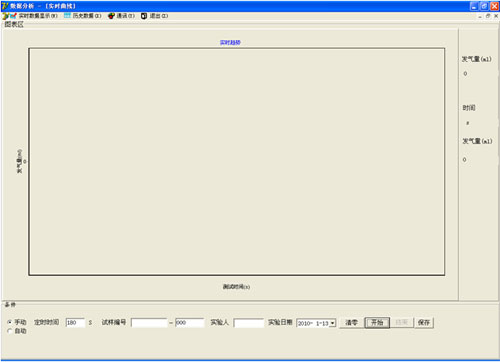Click the 通讯 red-green communication icon
500x362 pixels.
[111, 16]
